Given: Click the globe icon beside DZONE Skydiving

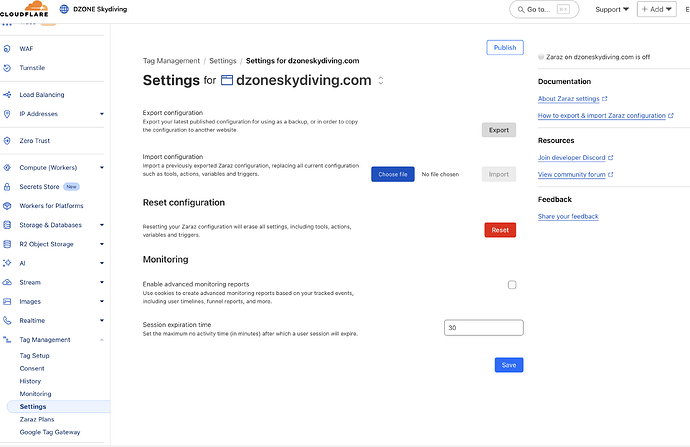Looking at the screenshot, I should (64, 9).
